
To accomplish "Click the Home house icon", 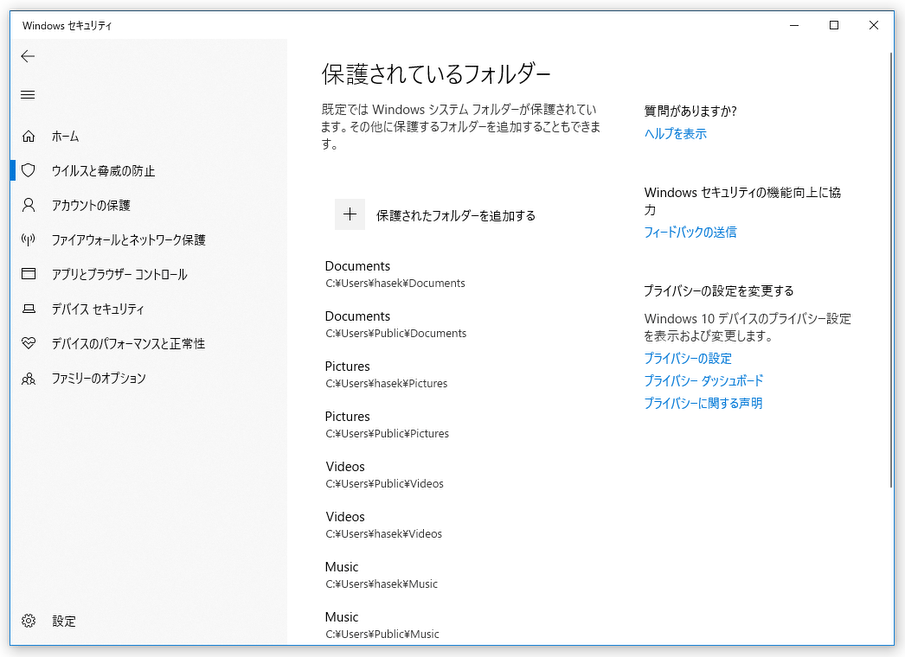I will [x=28, y=136].
